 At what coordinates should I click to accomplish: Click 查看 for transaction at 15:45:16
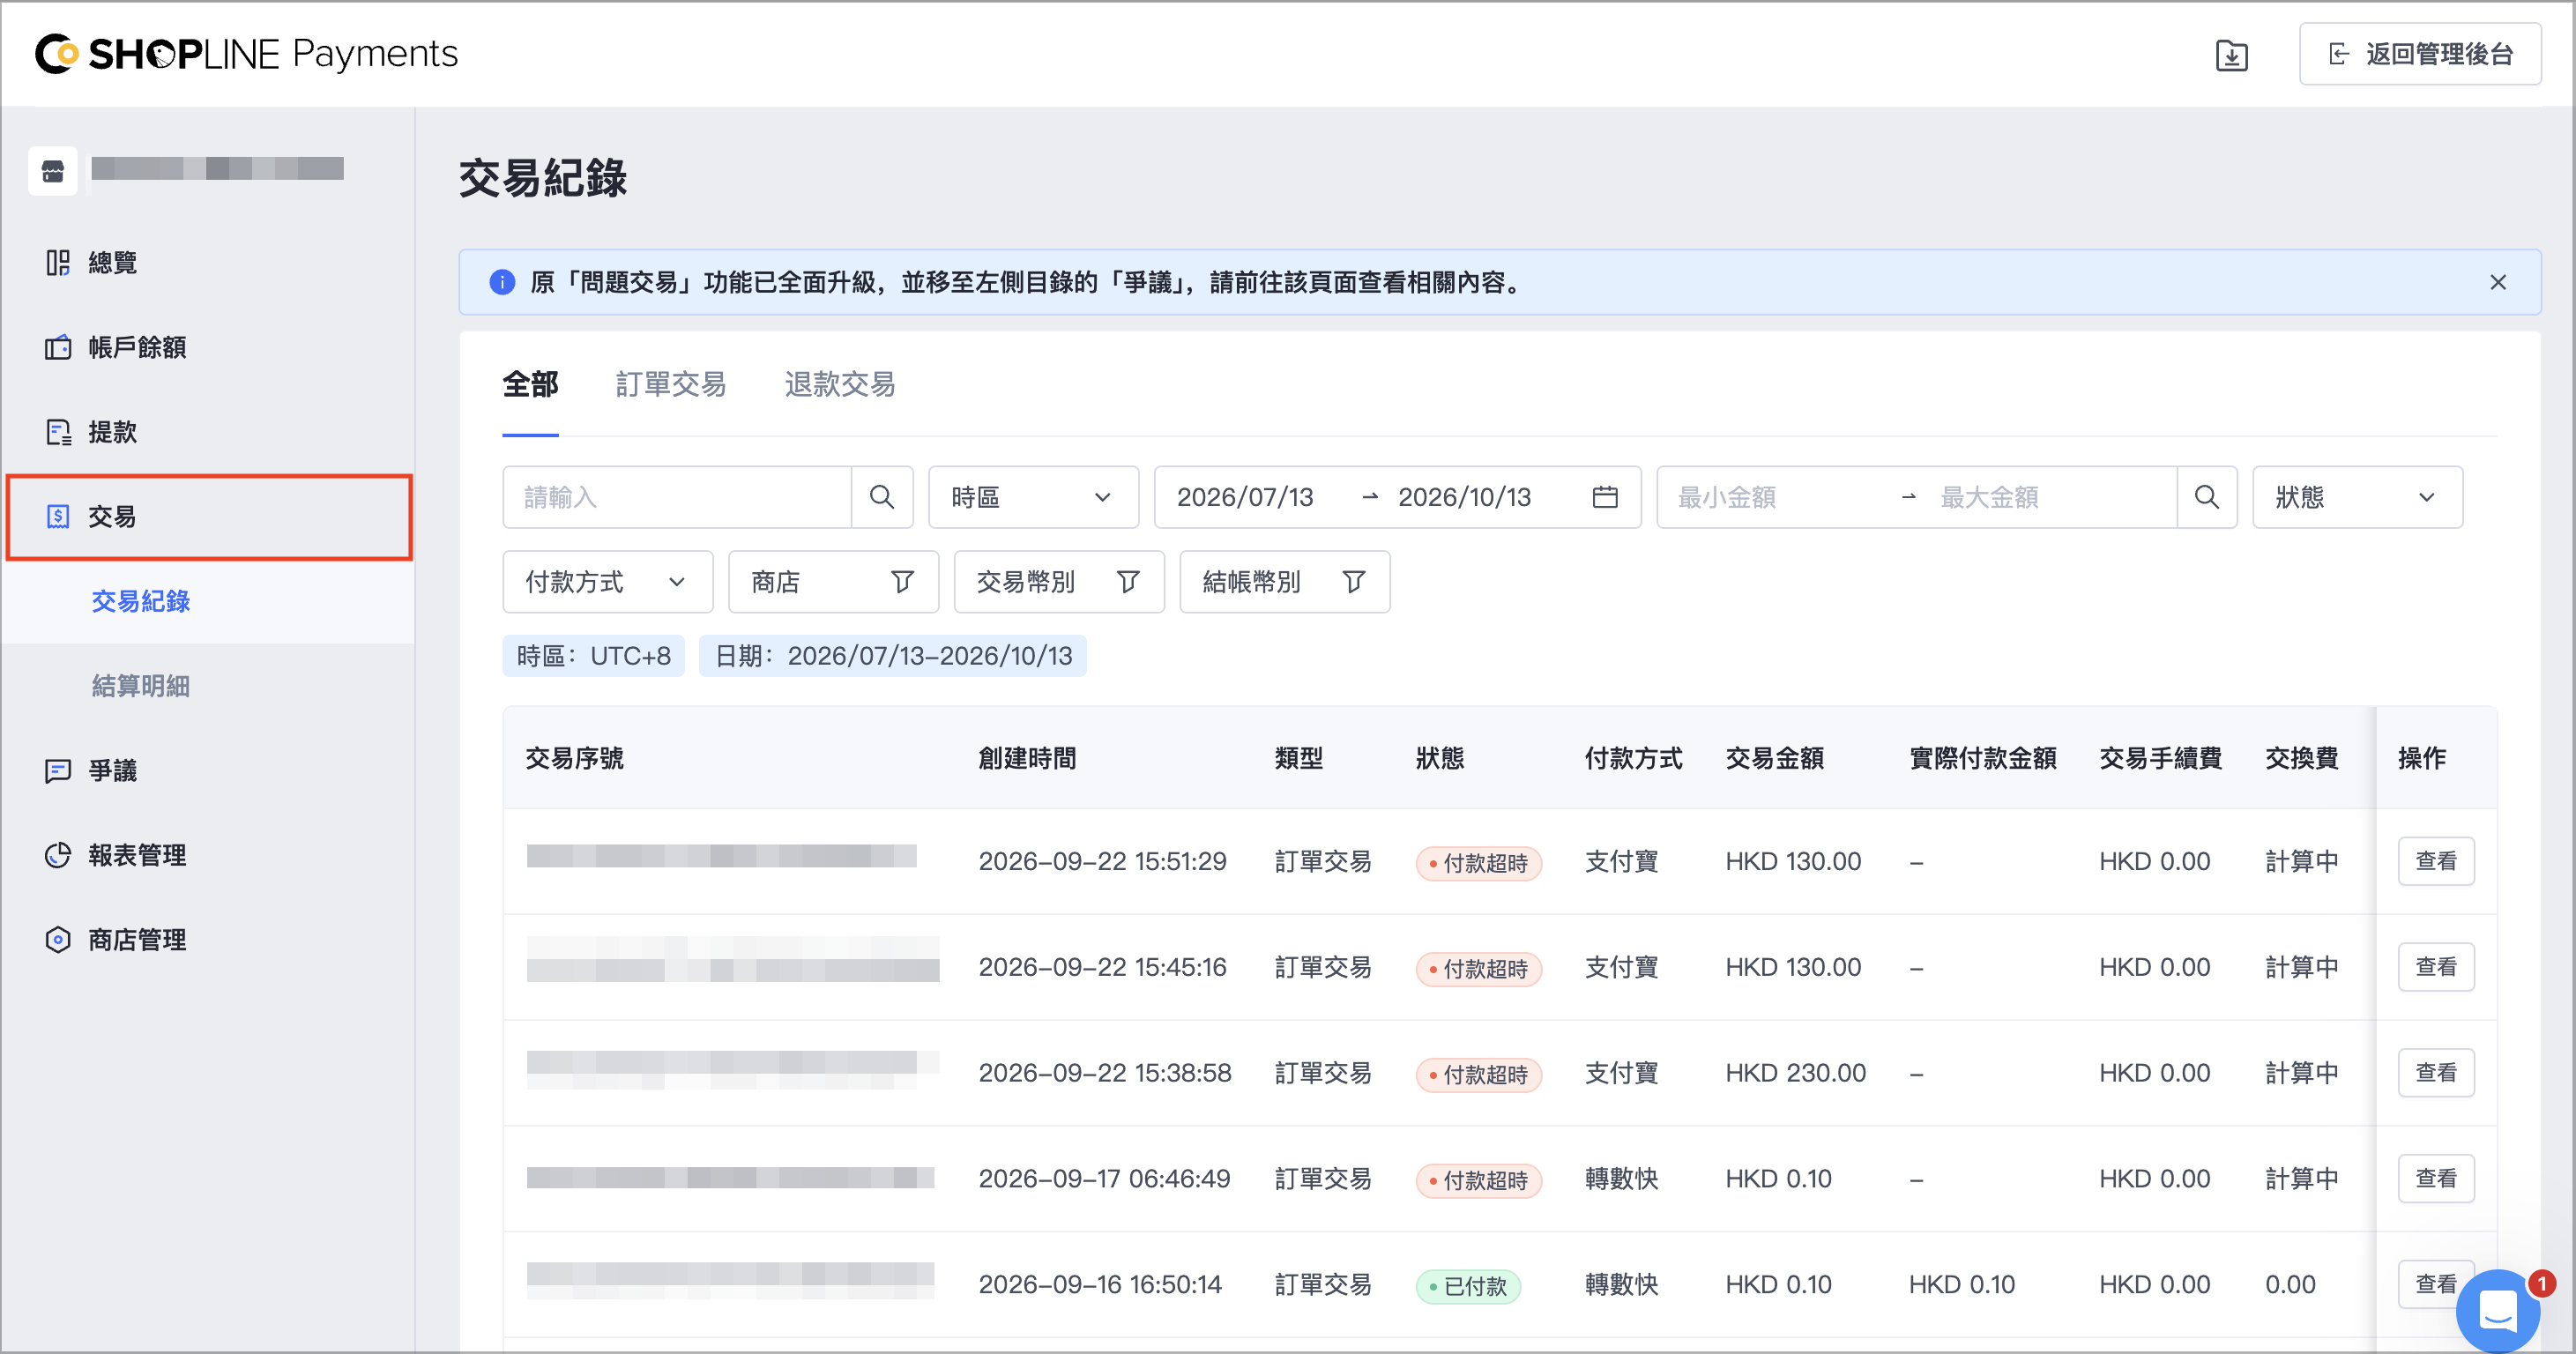(2436, 967)
